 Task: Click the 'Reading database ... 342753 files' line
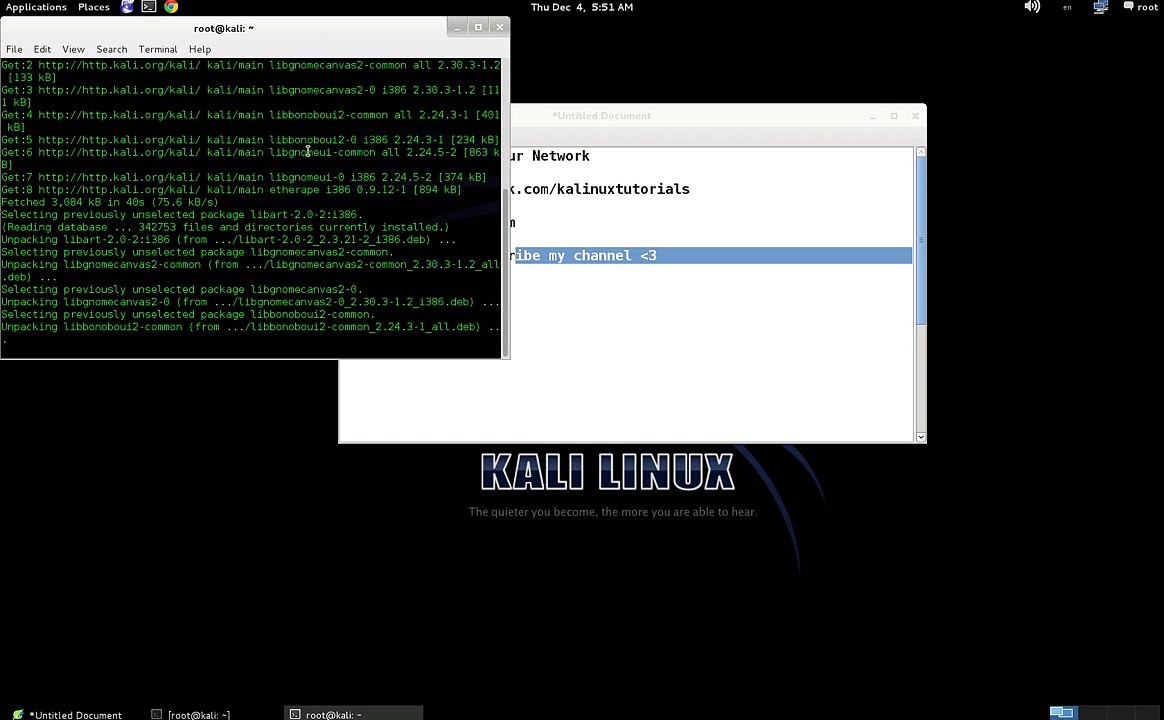point(225,227)
